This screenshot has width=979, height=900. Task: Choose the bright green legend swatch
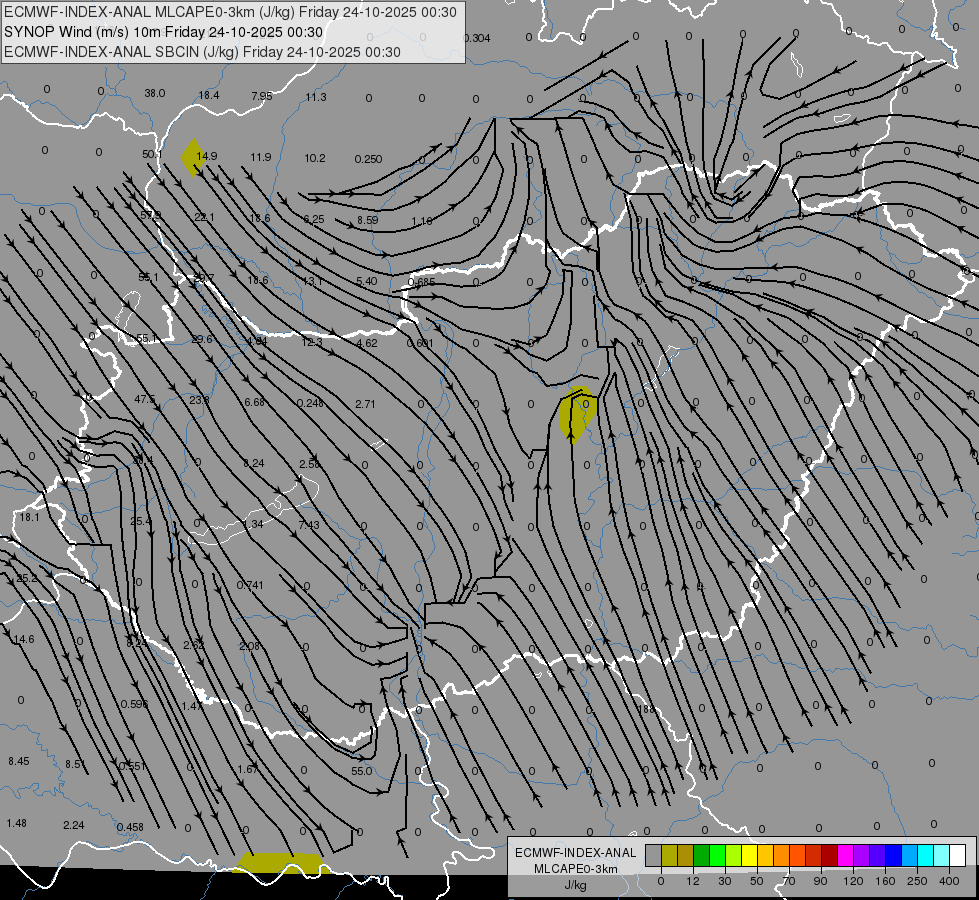click(717, 856)
